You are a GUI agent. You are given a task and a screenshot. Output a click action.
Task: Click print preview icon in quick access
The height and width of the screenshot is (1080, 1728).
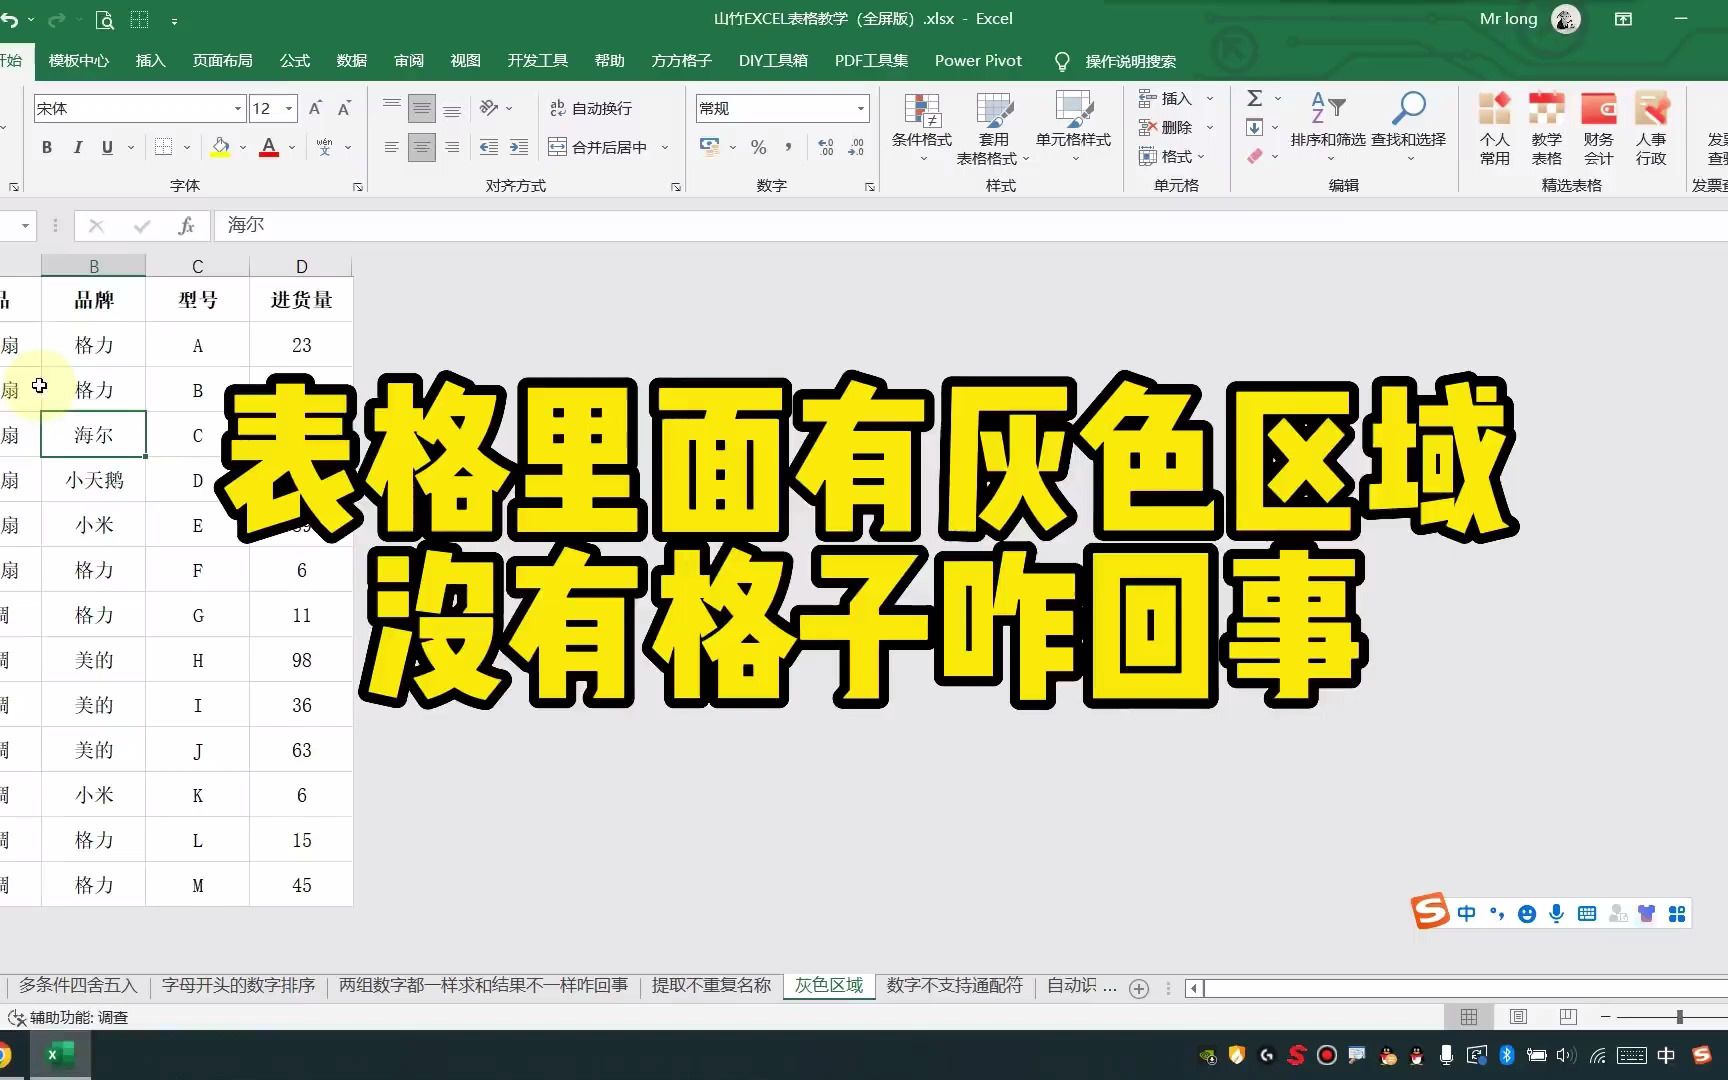tap(104, 19)
